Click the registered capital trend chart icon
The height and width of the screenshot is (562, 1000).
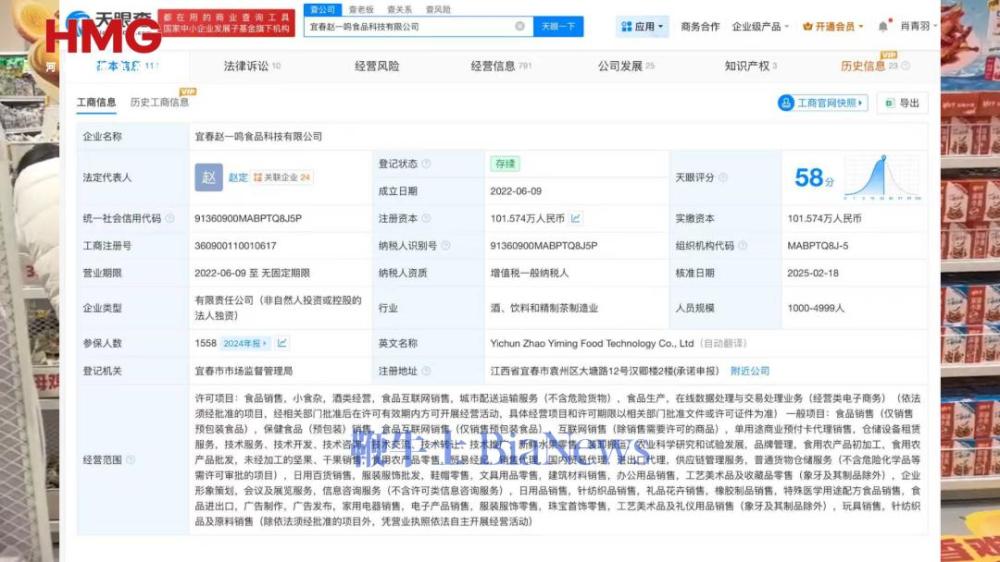577,218
